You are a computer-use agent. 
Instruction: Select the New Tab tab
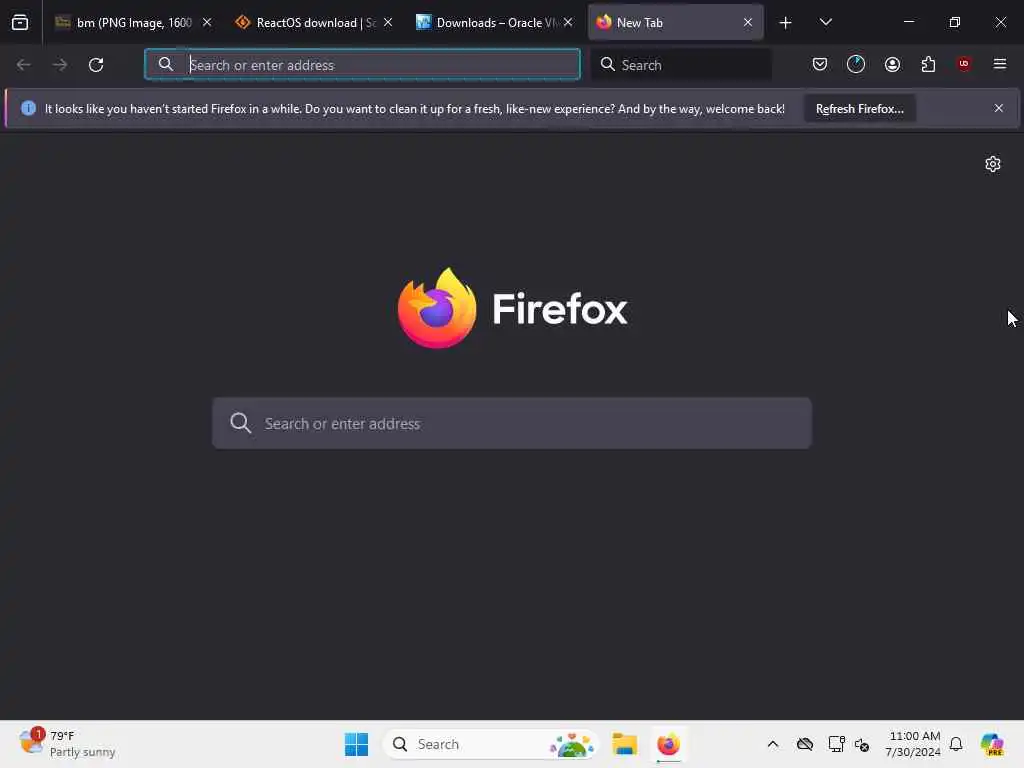[x=675, y=22]
